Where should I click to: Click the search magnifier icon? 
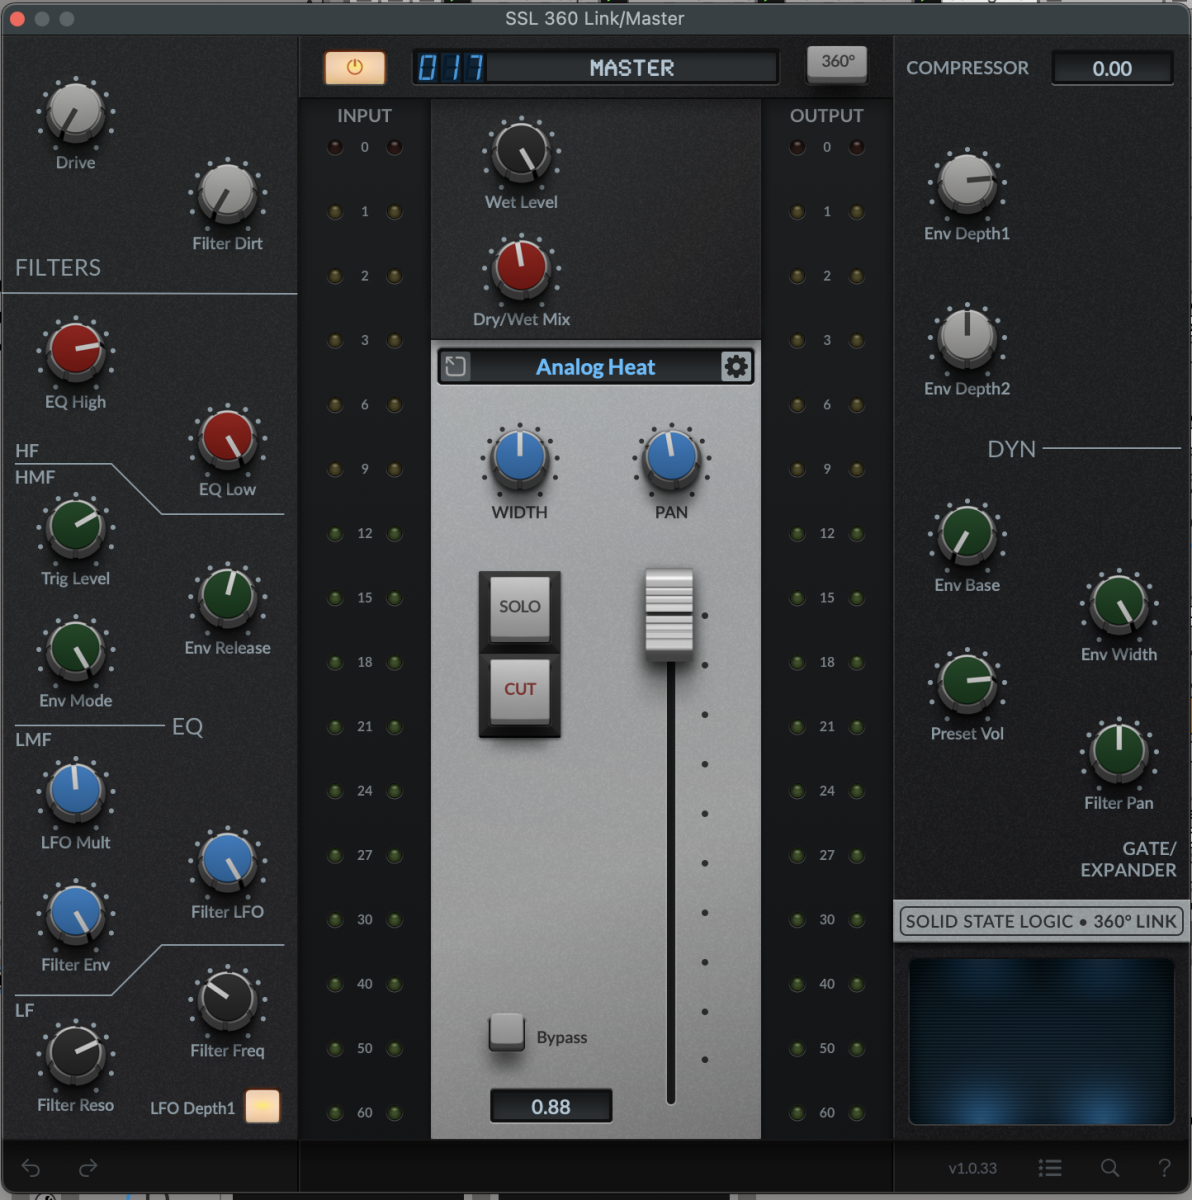click(x=1109, y=1168)
